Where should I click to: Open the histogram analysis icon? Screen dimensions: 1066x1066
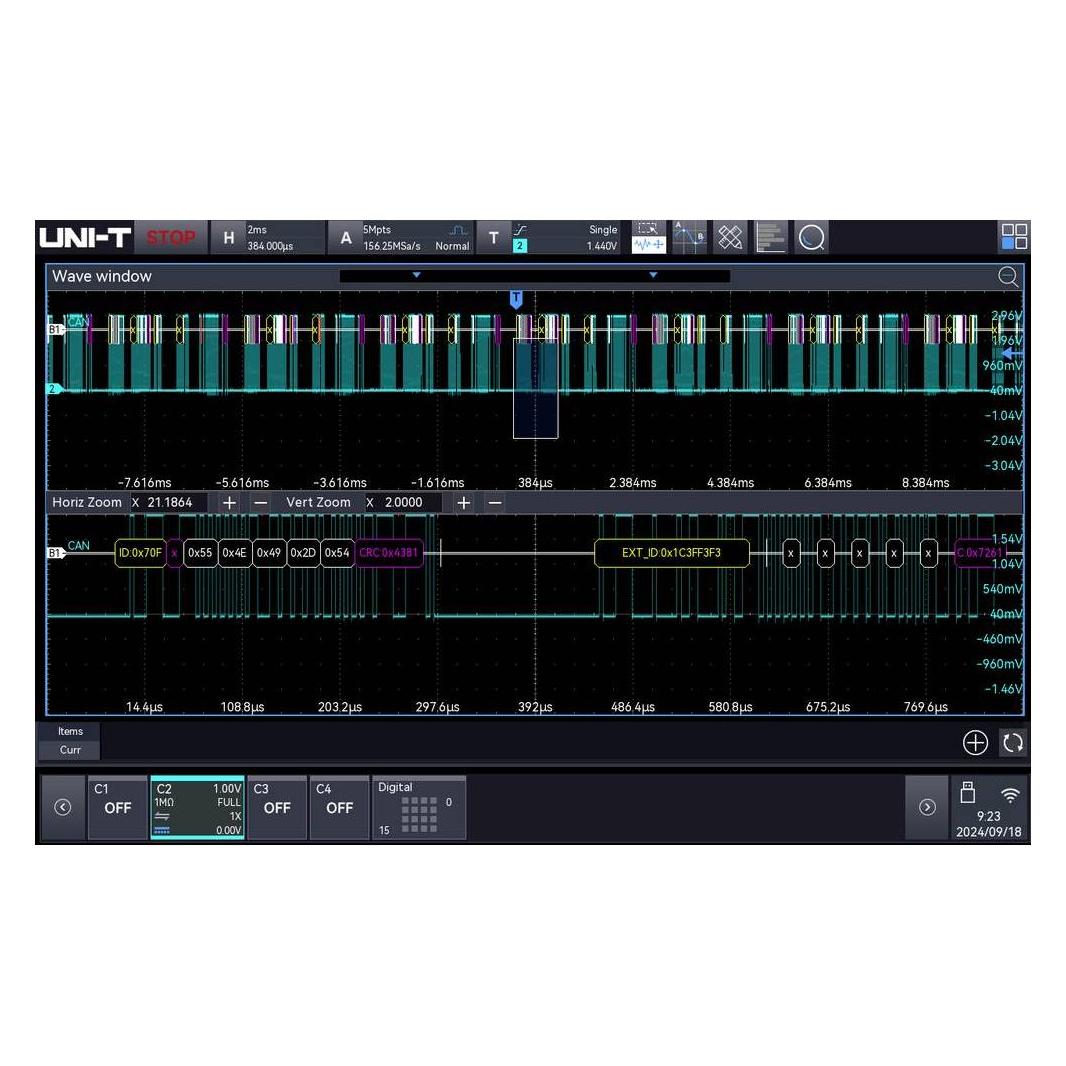(x=770, y=237)
